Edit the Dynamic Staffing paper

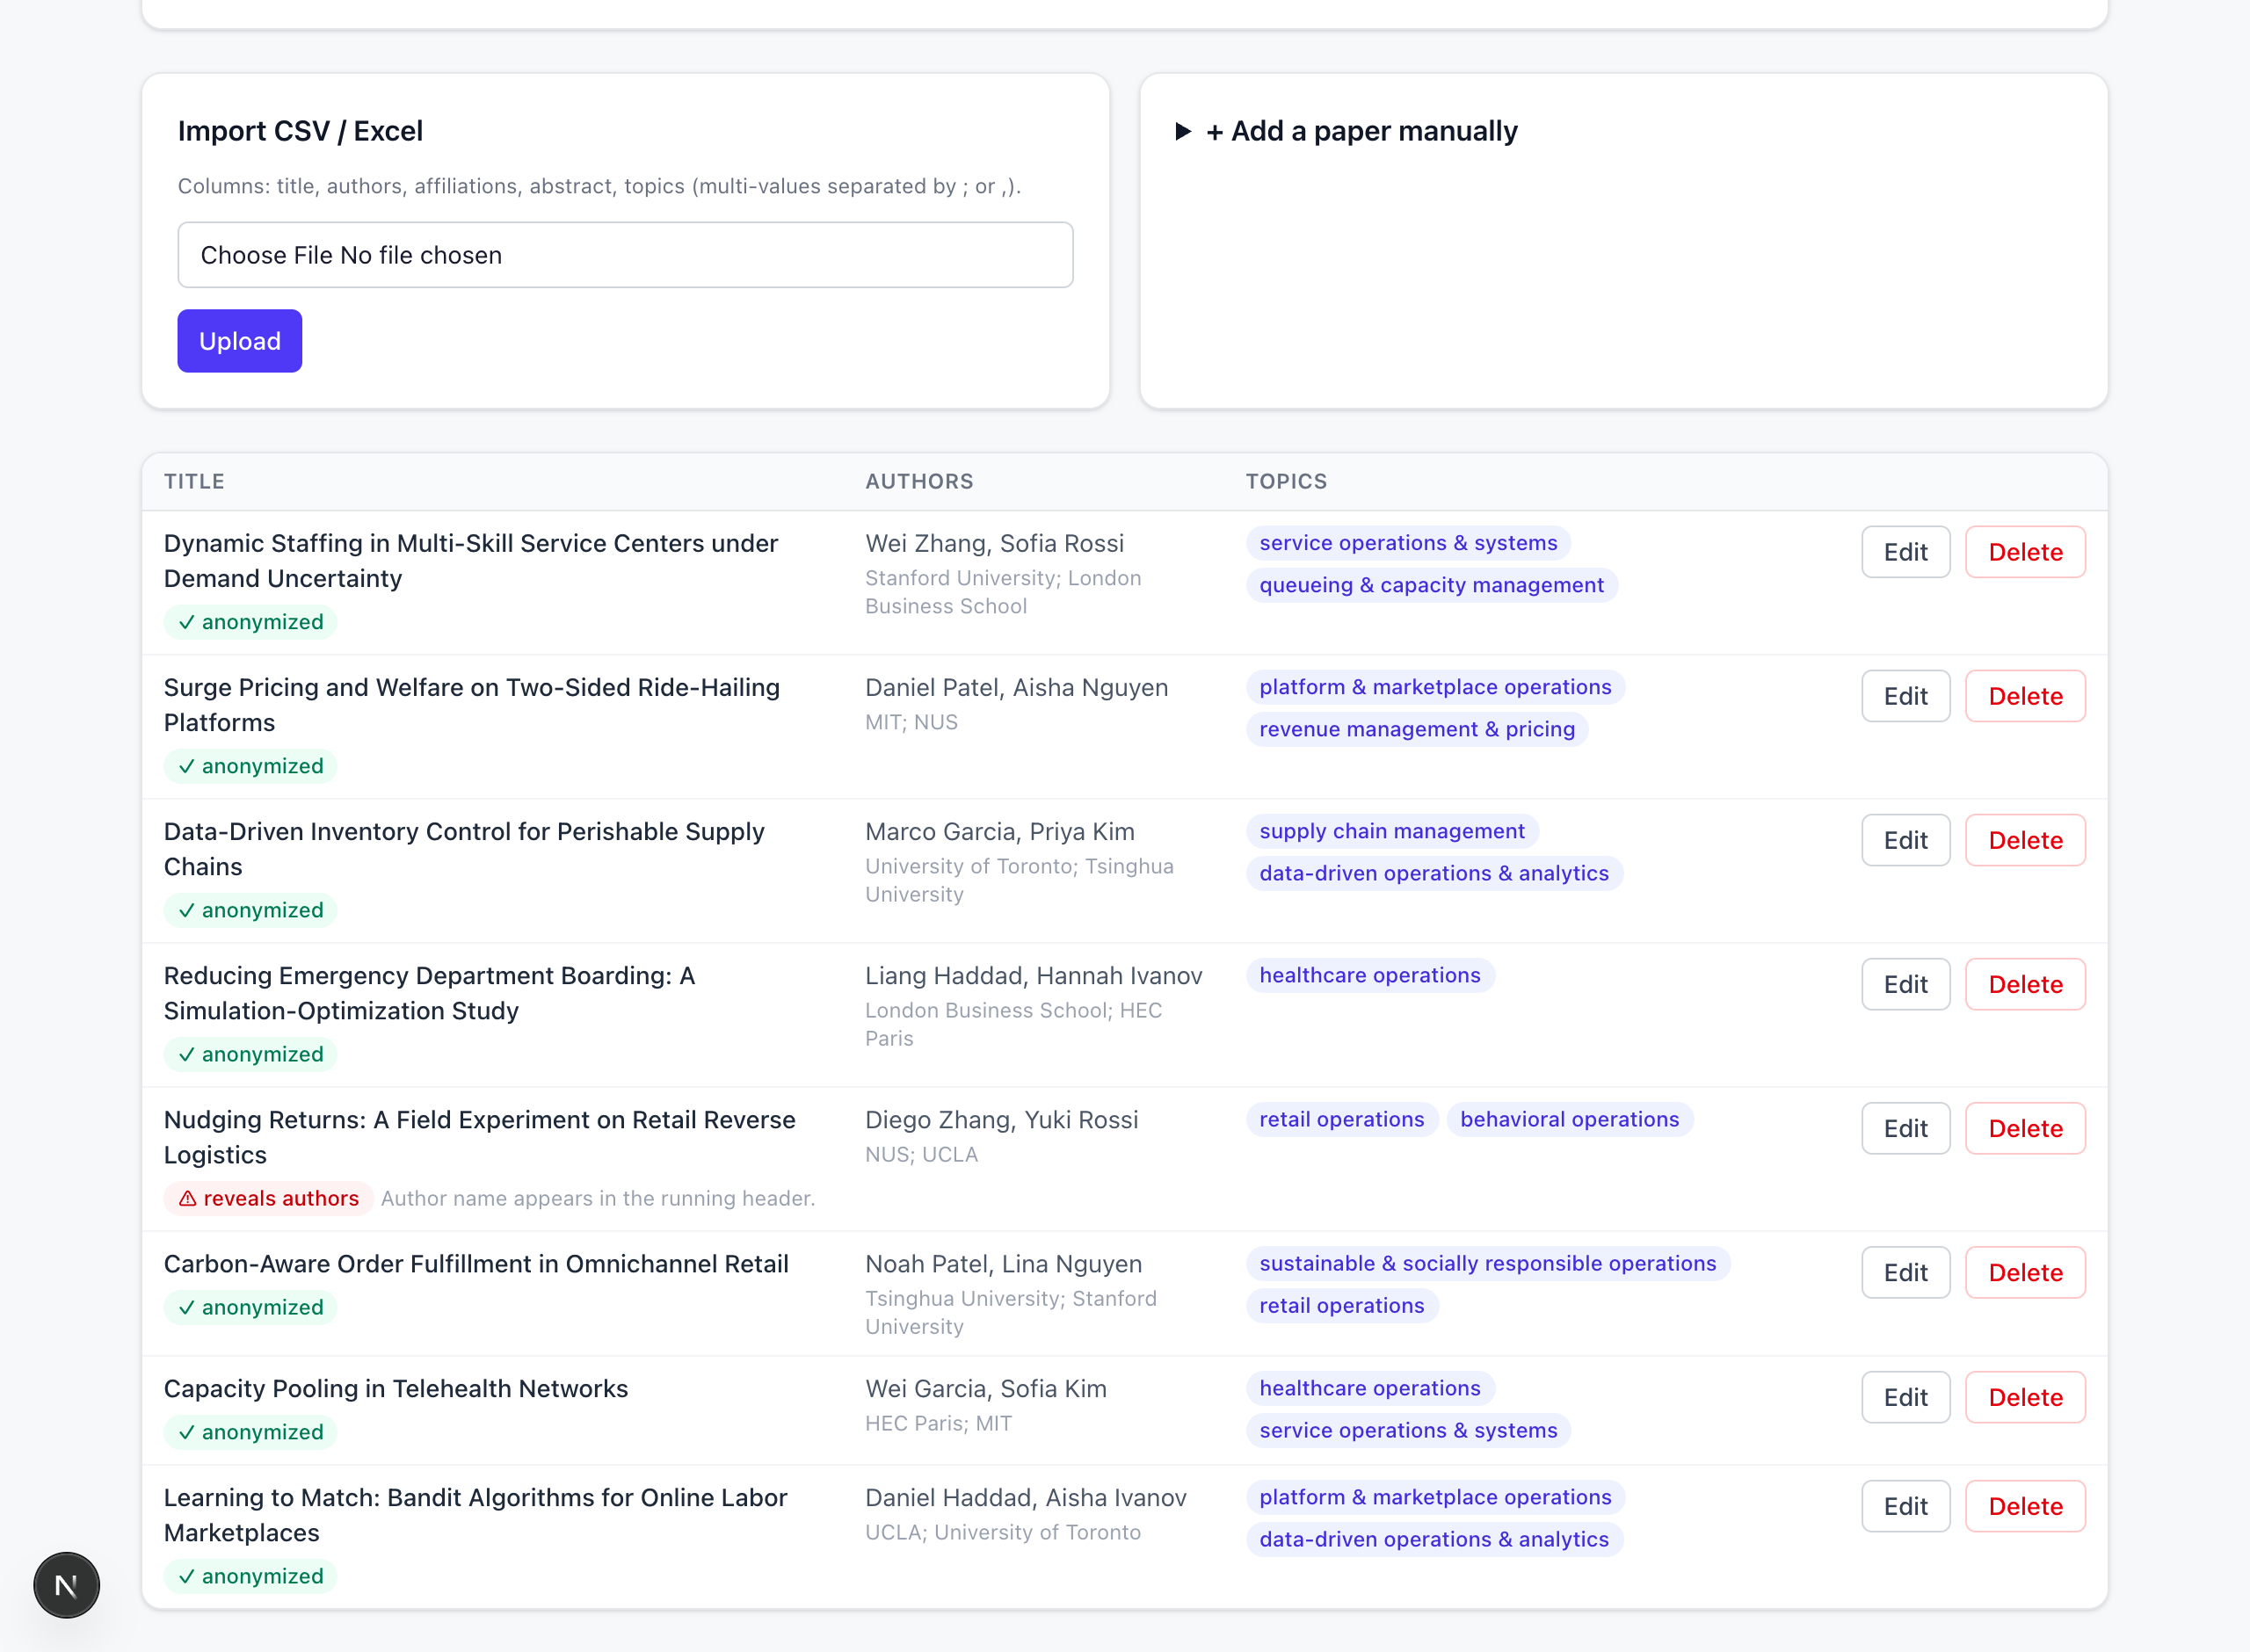coord(1905,552)
